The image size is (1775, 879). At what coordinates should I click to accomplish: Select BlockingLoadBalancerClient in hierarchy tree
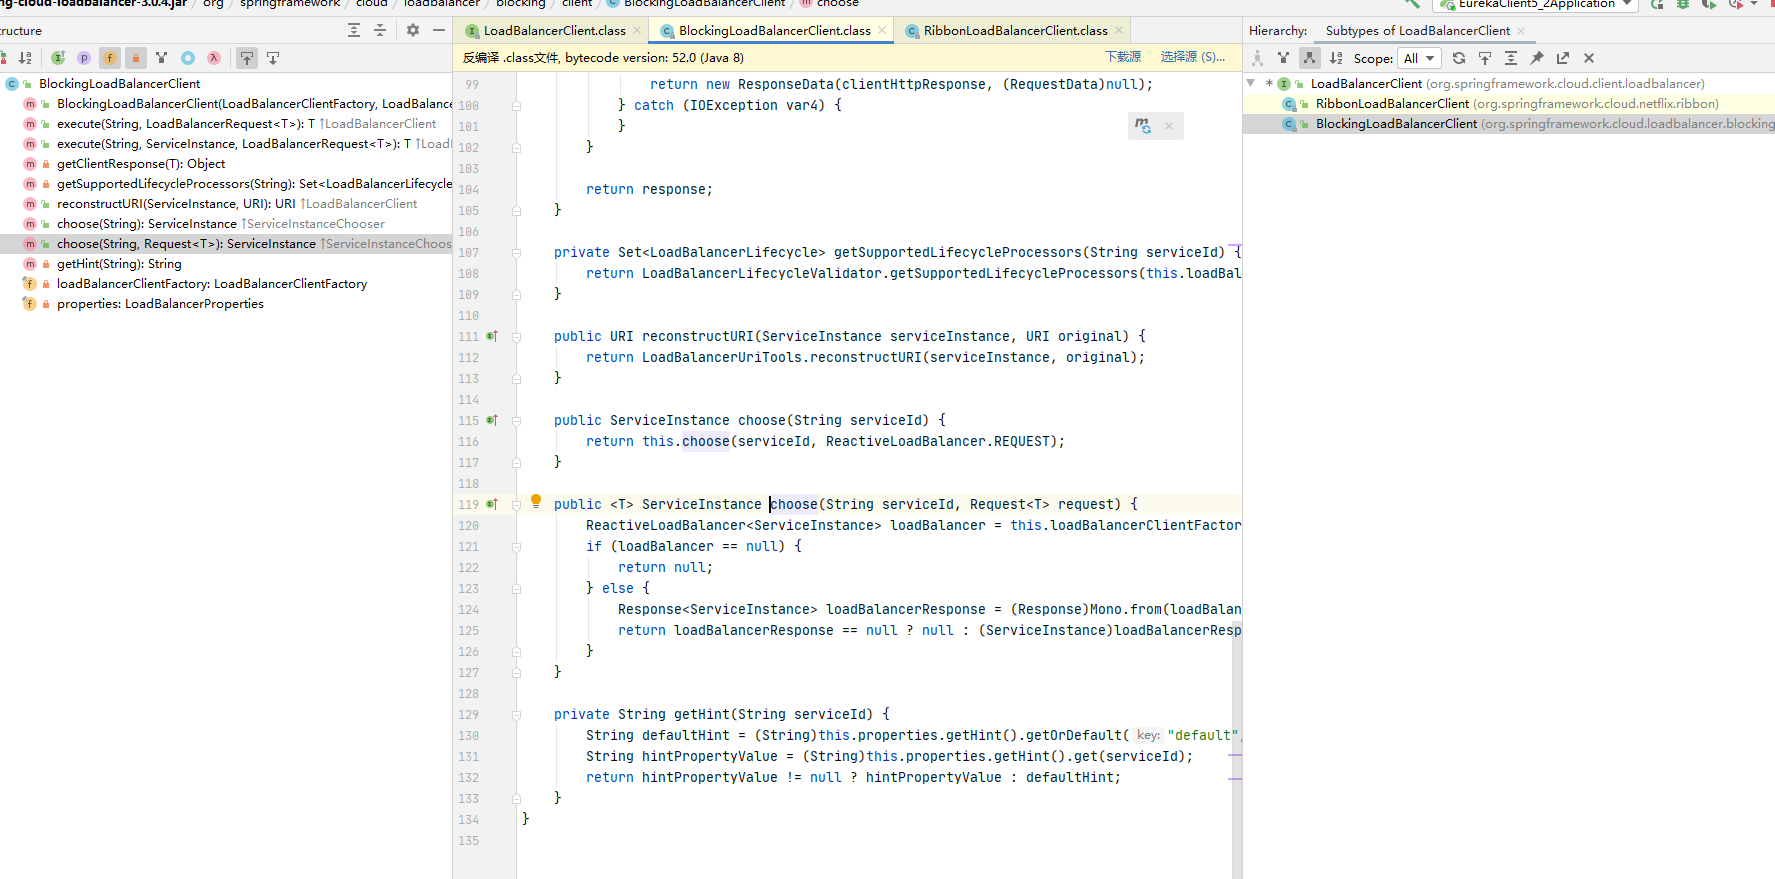[1508, 124]
